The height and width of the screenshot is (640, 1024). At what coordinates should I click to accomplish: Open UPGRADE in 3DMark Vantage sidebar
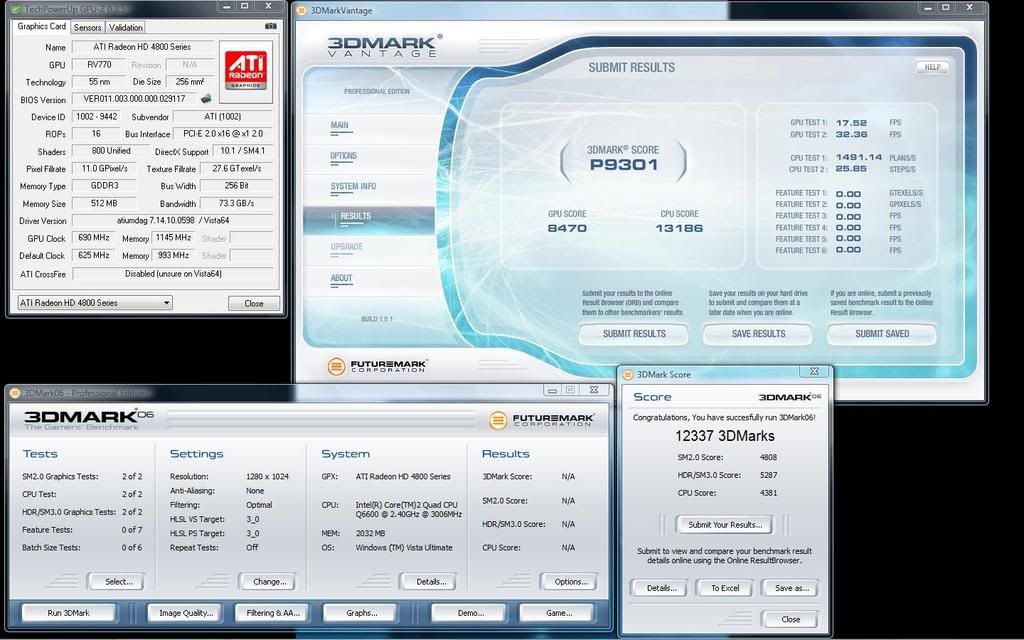click(347, 247)
